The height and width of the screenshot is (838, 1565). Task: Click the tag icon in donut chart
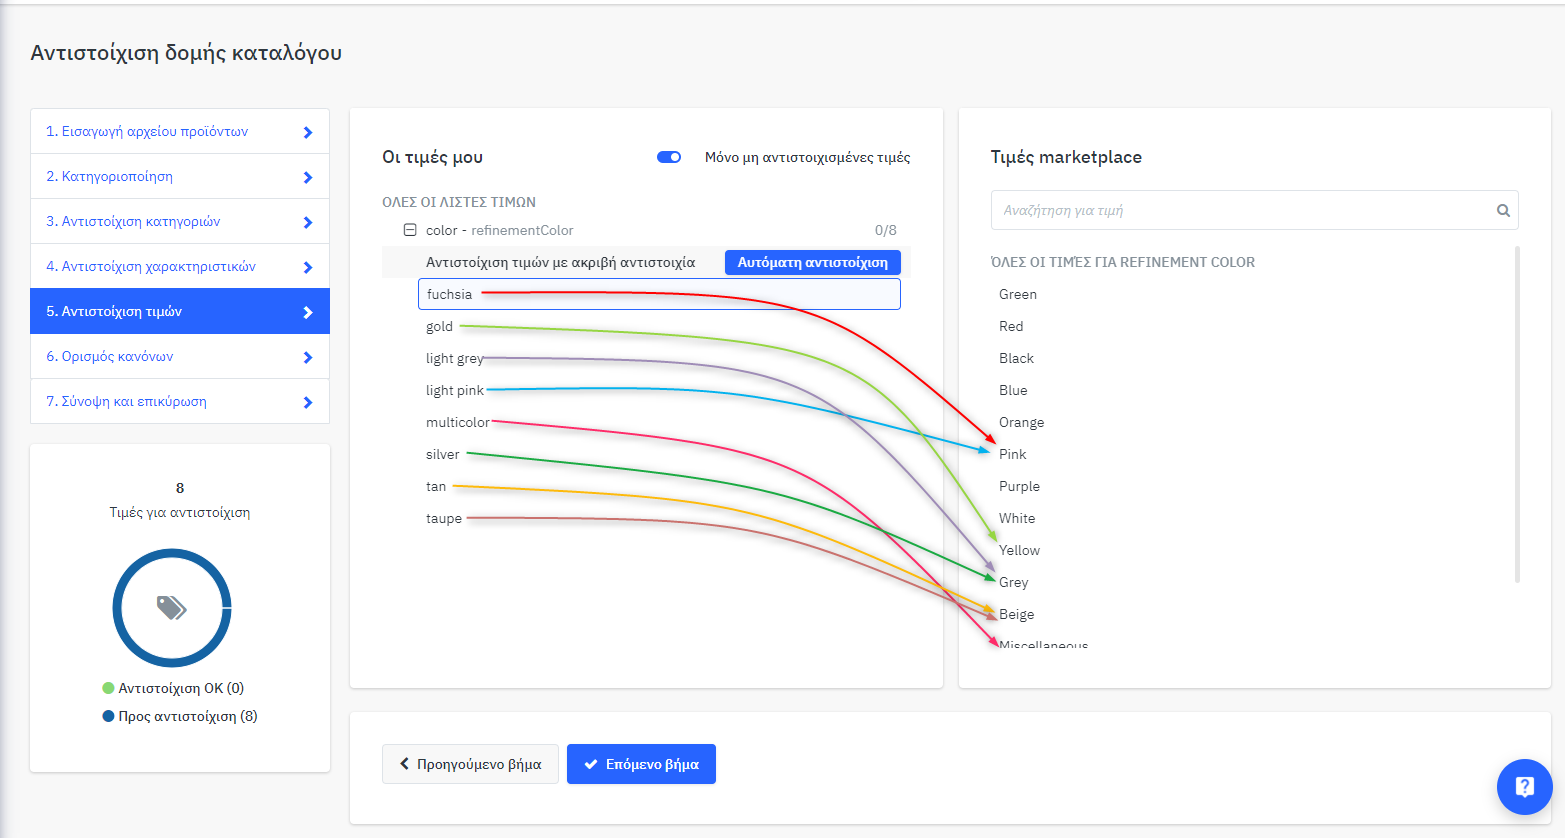pyautogui.click(x=172, y=607)
